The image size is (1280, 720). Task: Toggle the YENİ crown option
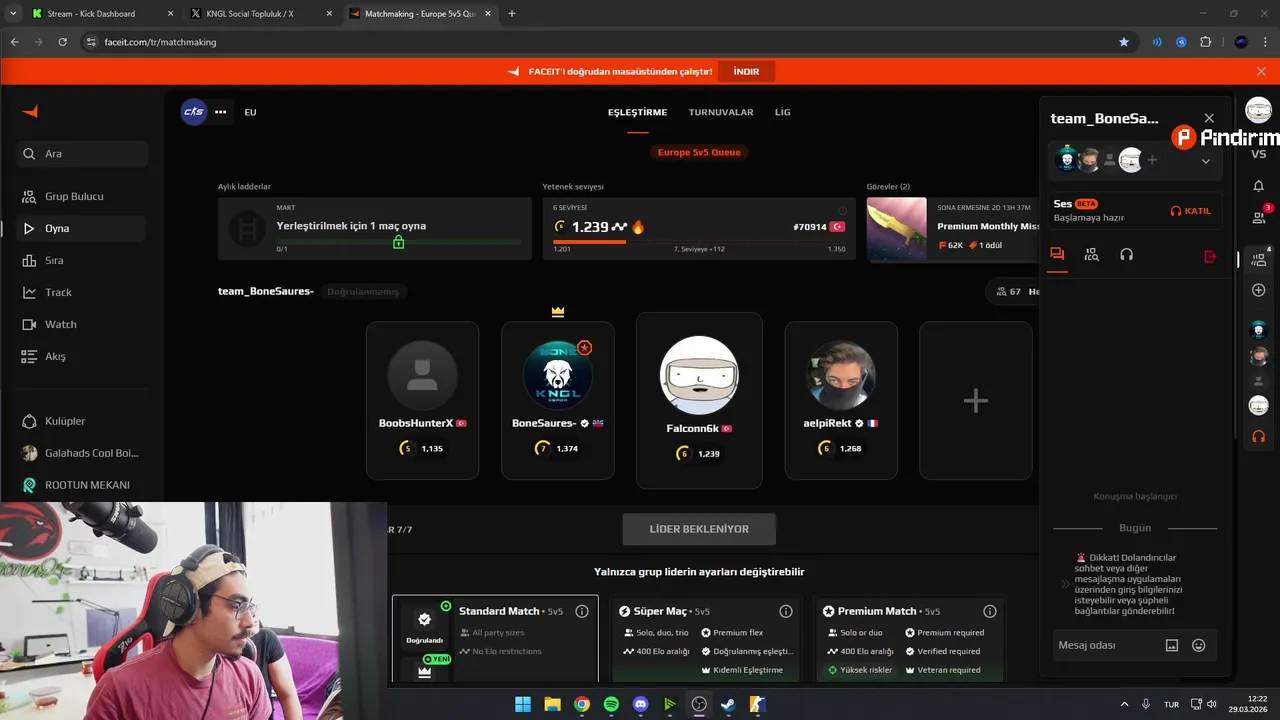tap(424, 668)
